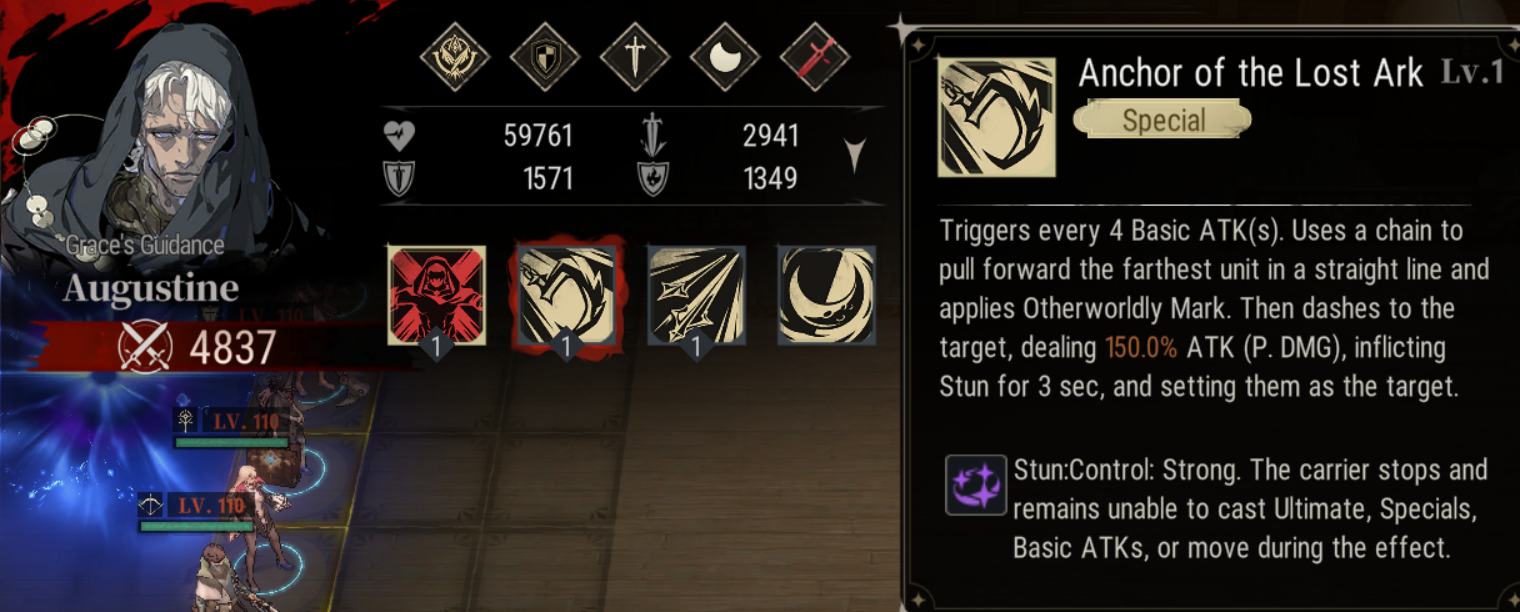Click the sword diamond trait icon
Viewport: 1520px width, 612px height.
pyautogui.click(x=635, y=57)
